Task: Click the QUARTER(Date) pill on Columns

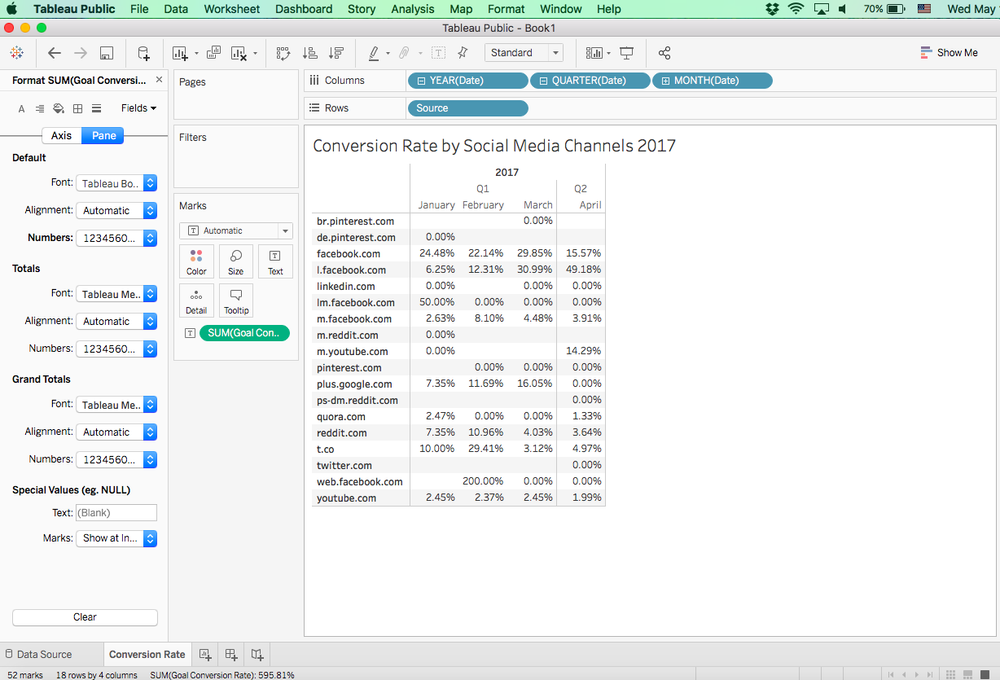Action: [x=590, y=80]
